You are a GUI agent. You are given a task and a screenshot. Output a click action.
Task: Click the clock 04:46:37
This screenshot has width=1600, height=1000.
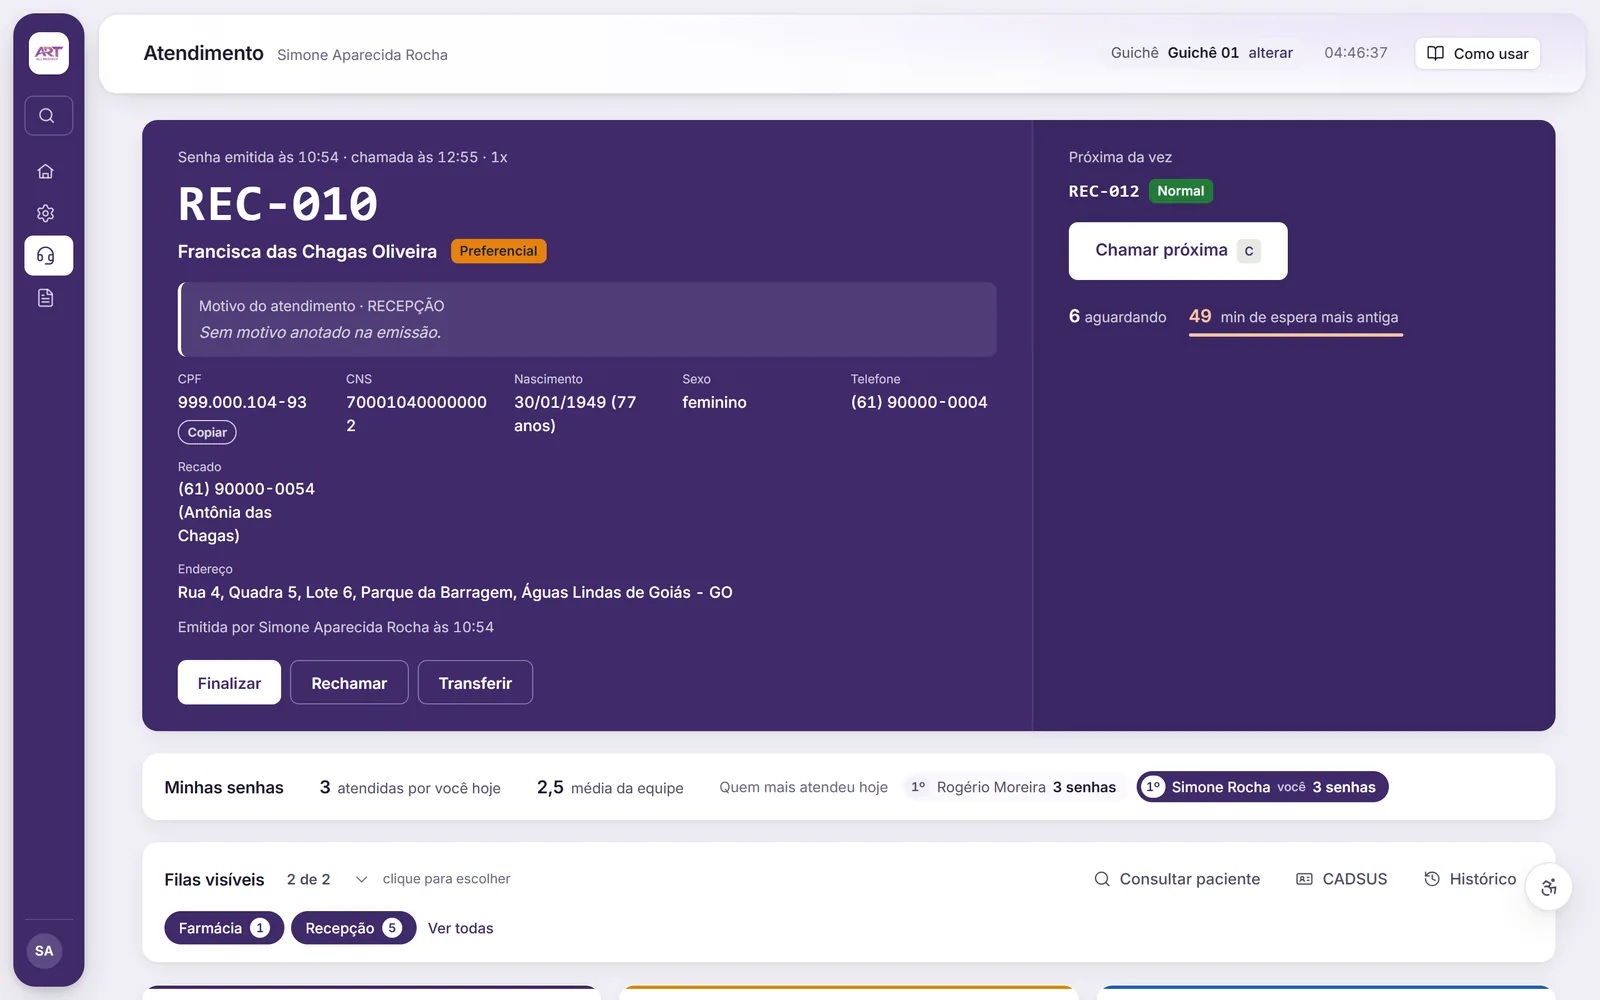coord(1355,53)
